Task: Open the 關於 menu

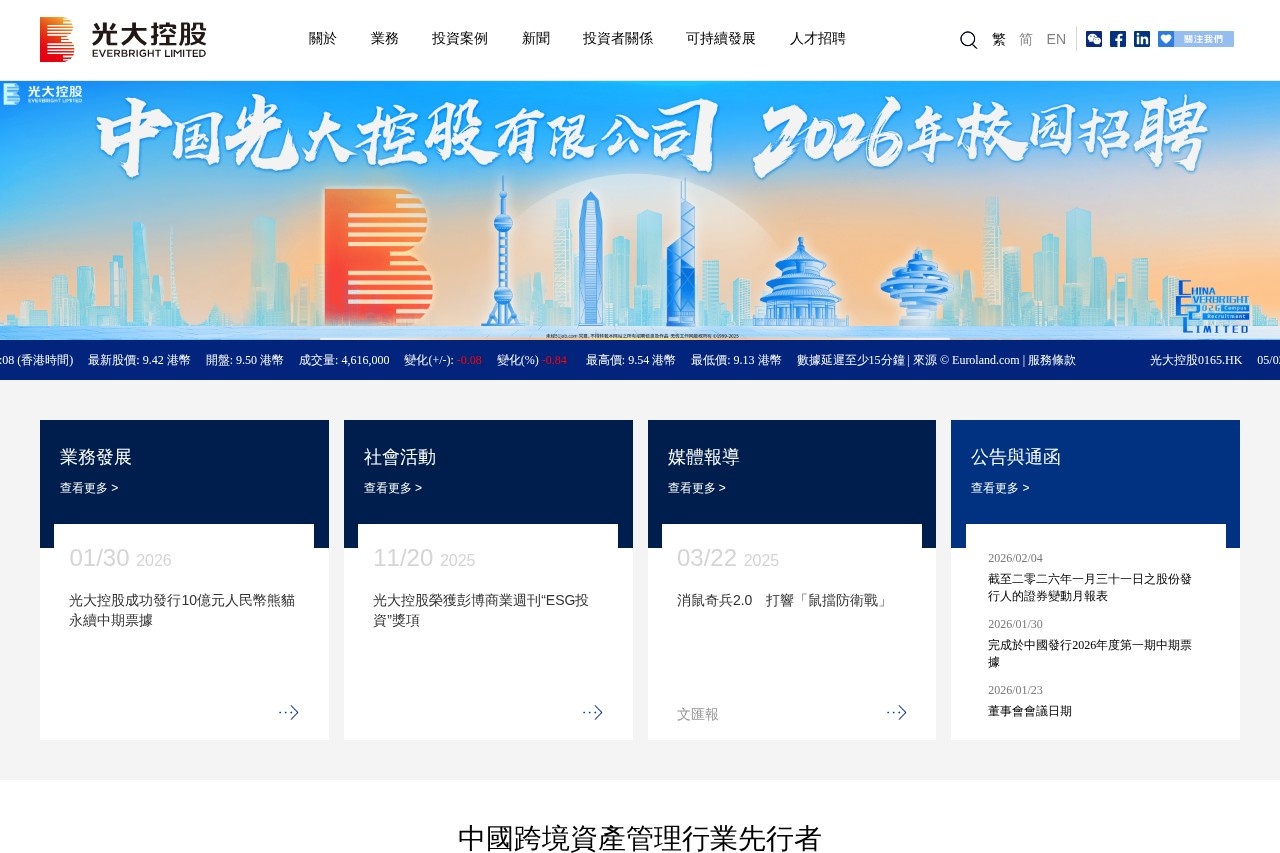Action: tap(323, 39)
